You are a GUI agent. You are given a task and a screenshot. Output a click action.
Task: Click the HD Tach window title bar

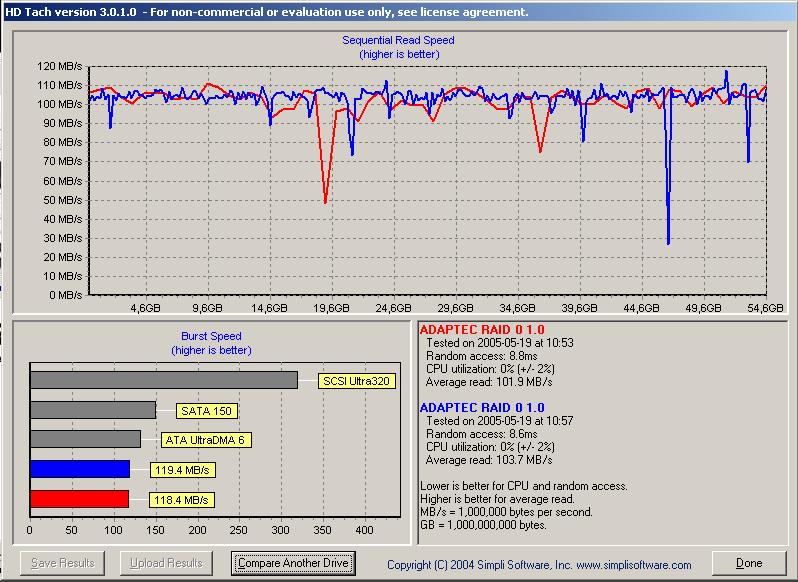(x=399, y=12)
